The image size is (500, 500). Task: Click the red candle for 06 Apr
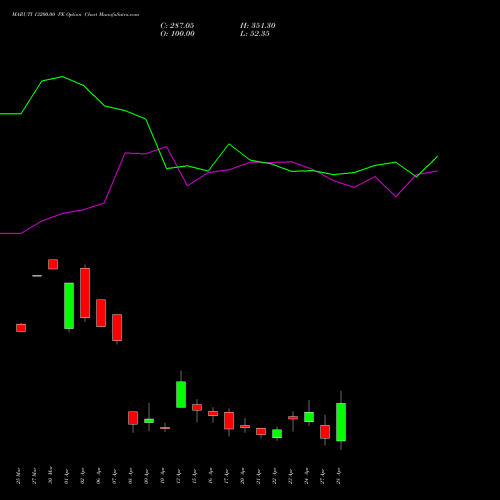point(101,313)
